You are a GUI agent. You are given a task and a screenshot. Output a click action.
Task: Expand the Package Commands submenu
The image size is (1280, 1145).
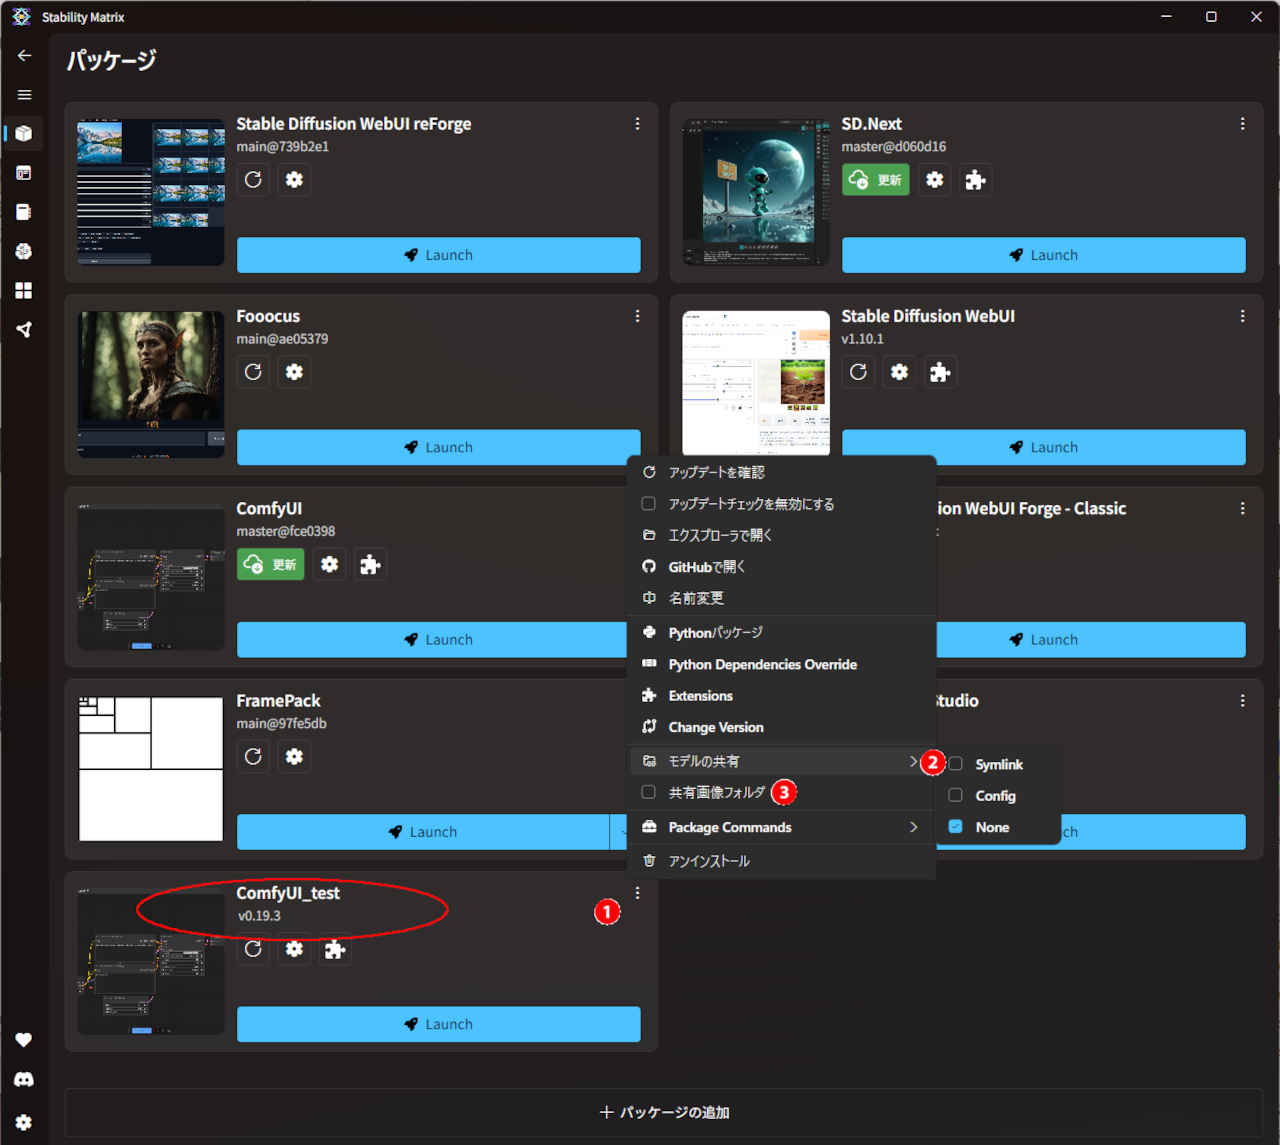781,827
